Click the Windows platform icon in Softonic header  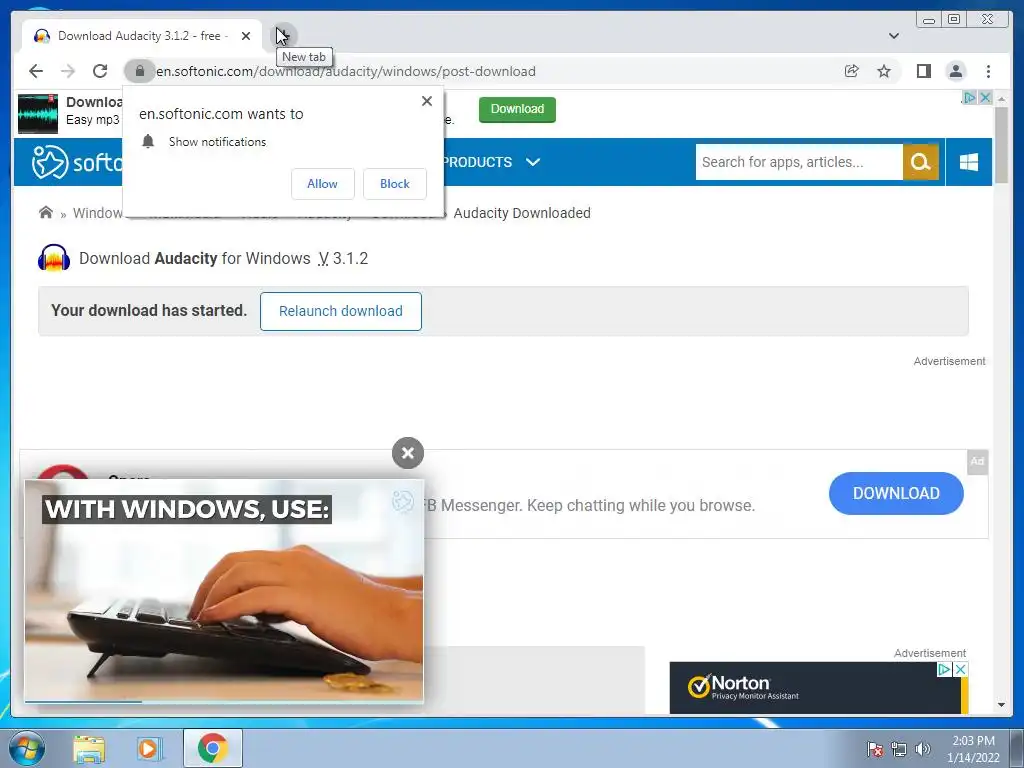click(968, 162)
